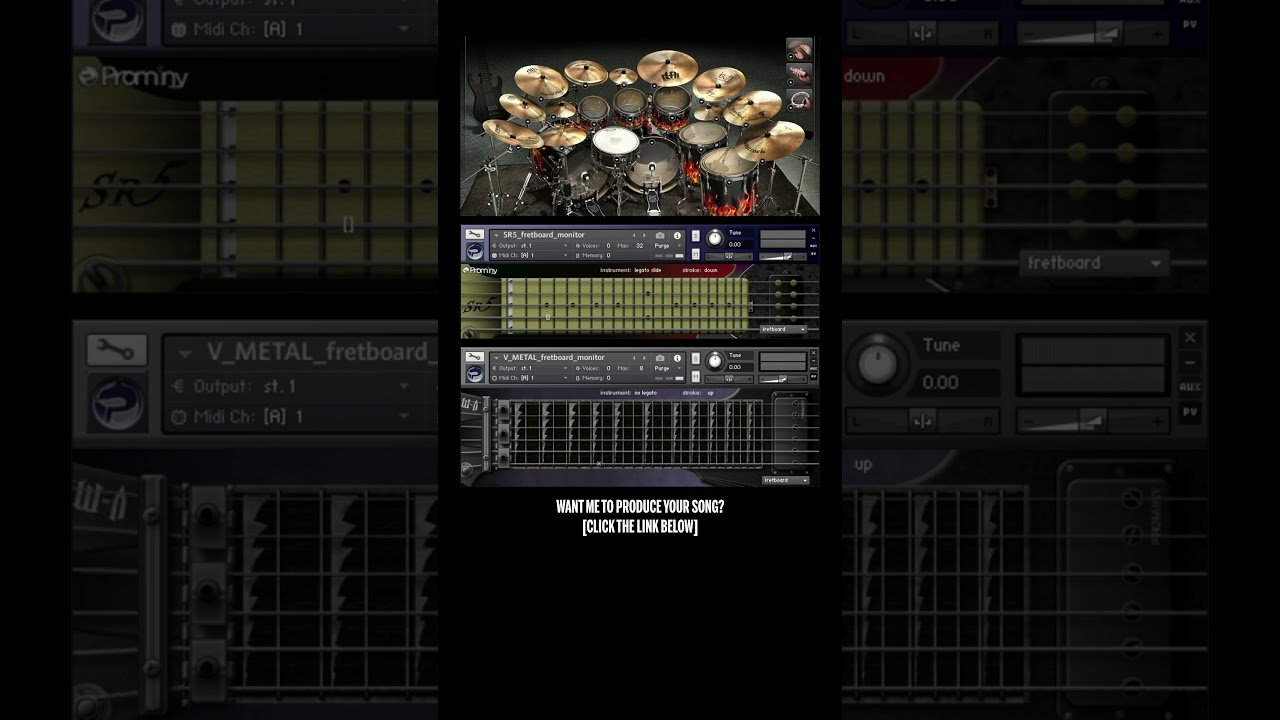Open Midi Ch dropdown in V_METAL header

(x=529, y=378)
